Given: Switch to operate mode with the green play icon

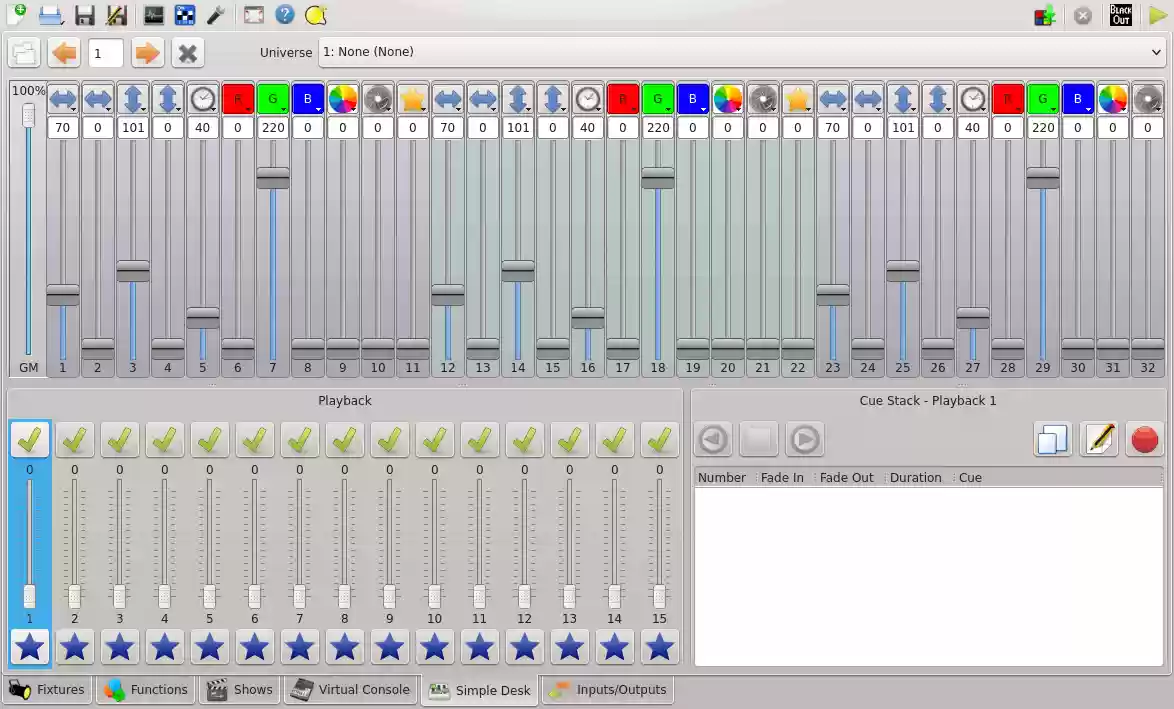Looking at the screenshot, I should coord(1158,15).
